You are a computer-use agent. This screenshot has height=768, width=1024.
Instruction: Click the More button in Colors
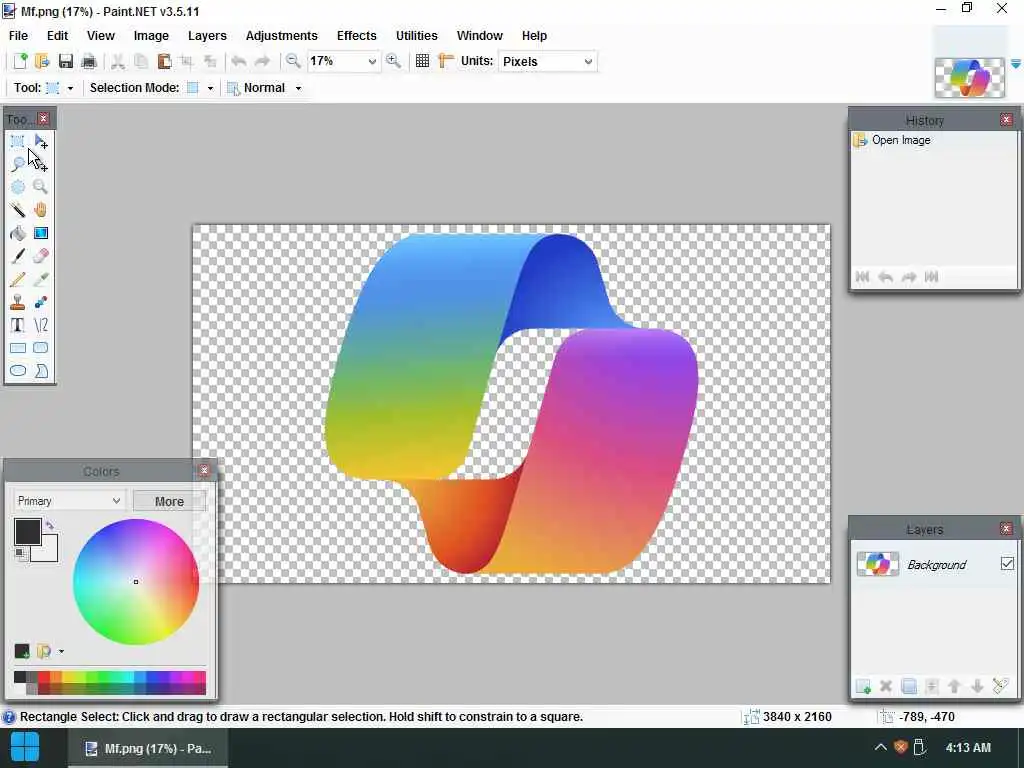[169, 502]
